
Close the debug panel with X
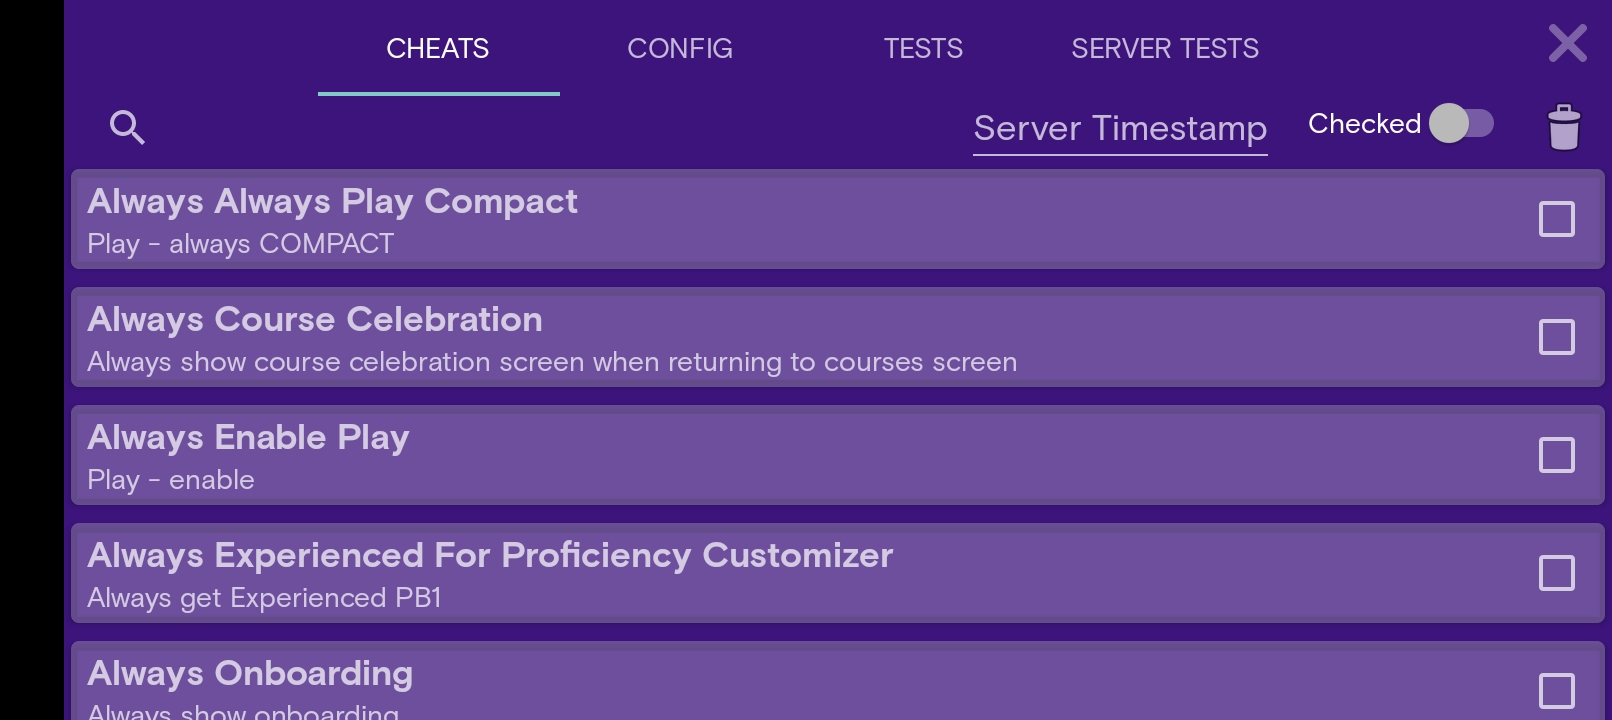(x=1567, y=43)
